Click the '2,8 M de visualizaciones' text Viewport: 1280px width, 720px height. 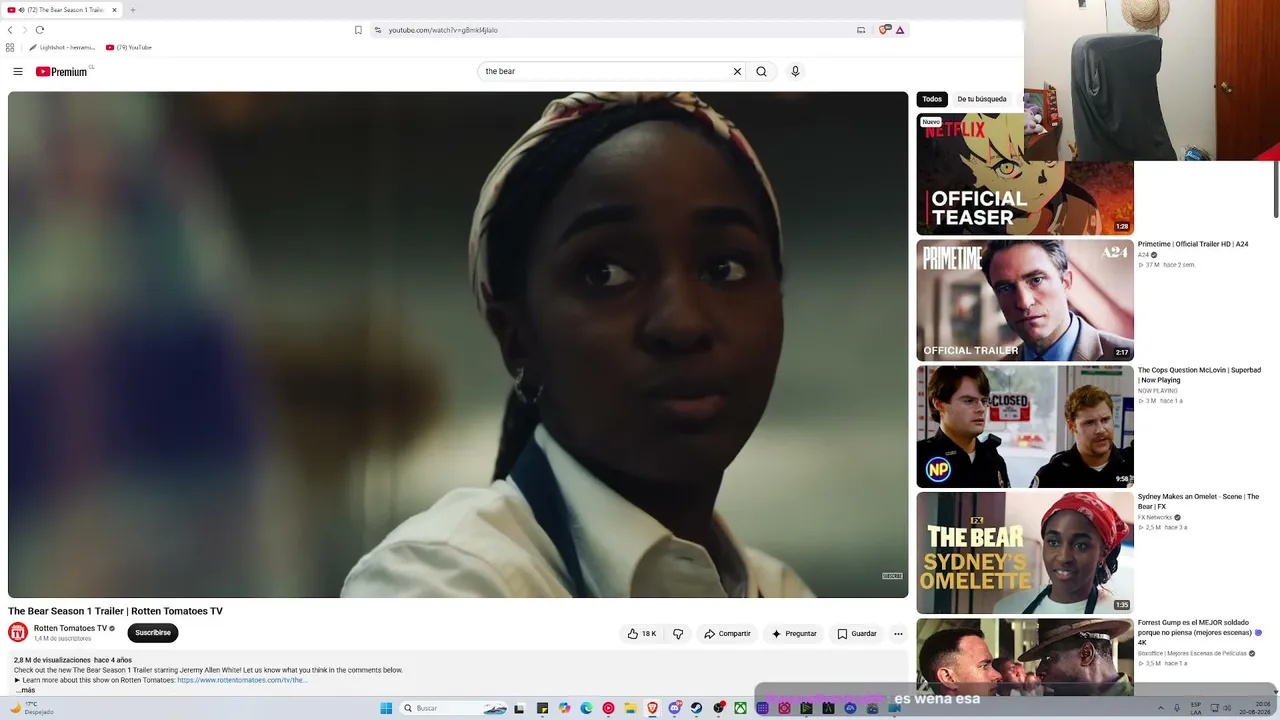pos(50,660)
